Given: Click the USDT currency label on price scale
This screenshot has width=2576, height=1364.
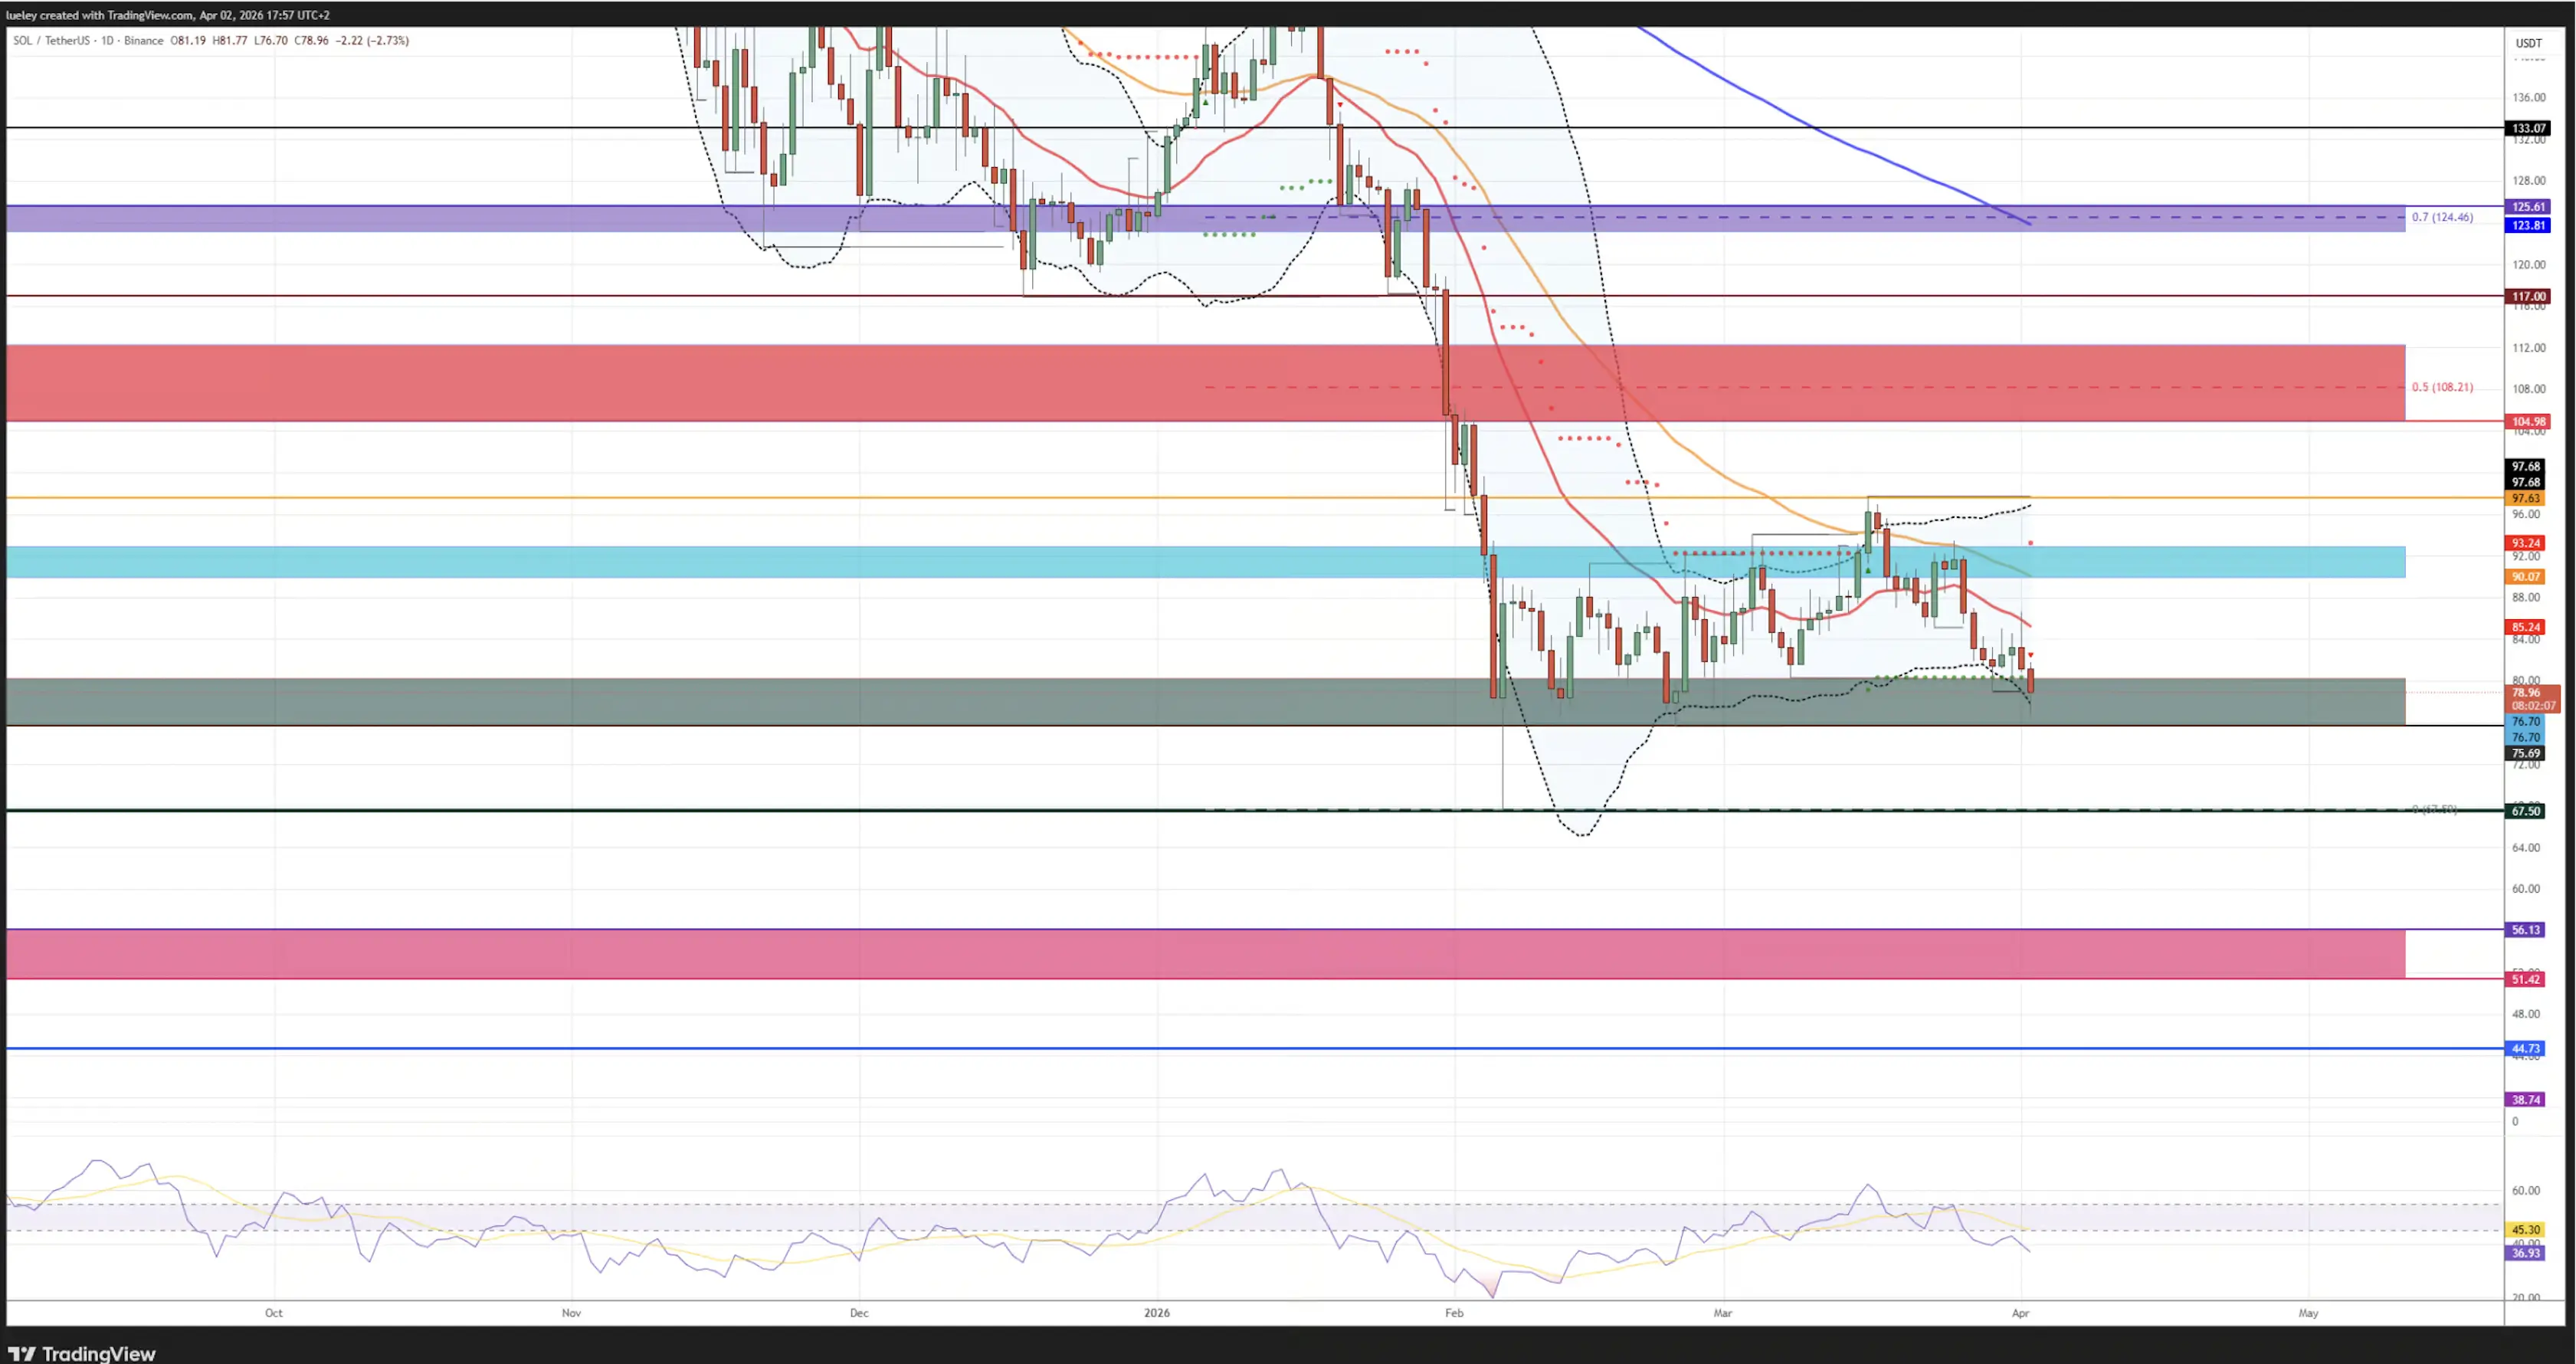Looking at the screenshot, I should click(2528, 43).
